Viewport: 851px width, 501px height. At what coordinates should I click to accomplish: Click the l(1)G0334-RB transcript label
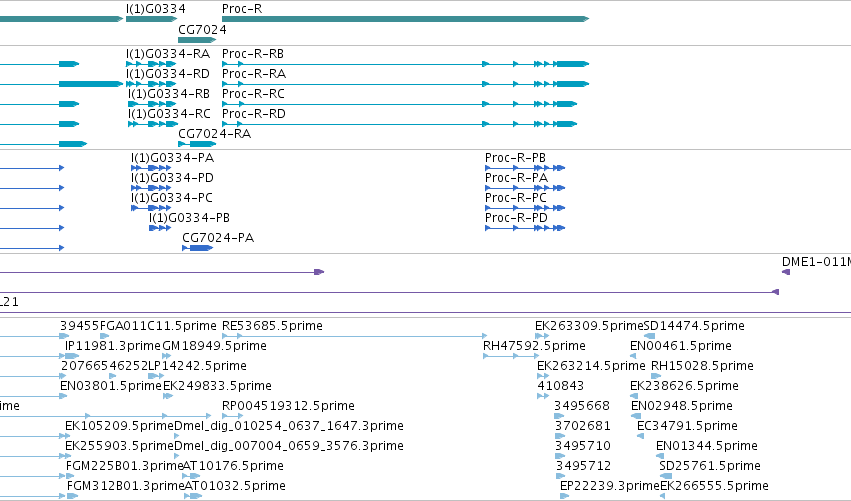(169, 94)
